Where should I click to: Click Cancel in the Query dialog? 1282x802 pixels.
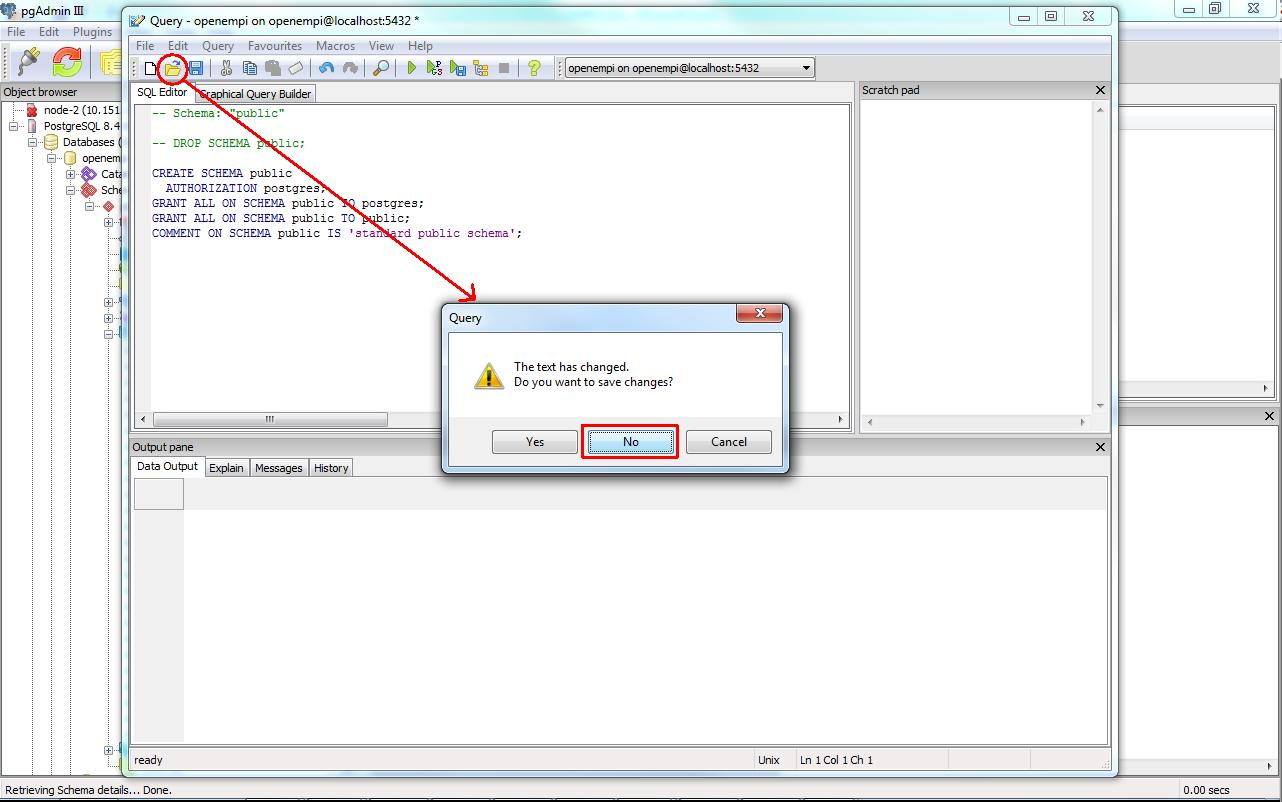tap(729, 442)
